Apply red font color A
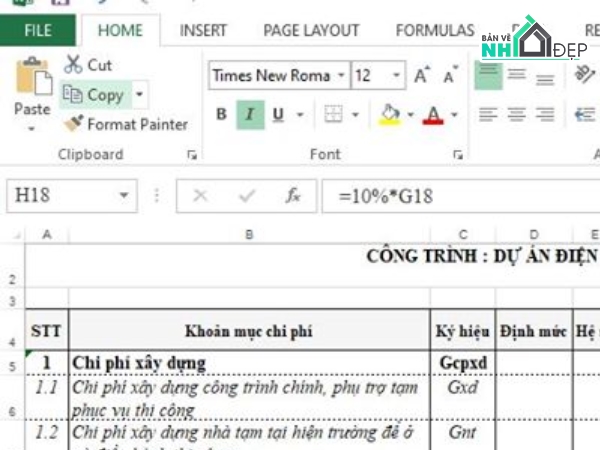The width and height of the screenshot is (600, 450). click(433, 115)
